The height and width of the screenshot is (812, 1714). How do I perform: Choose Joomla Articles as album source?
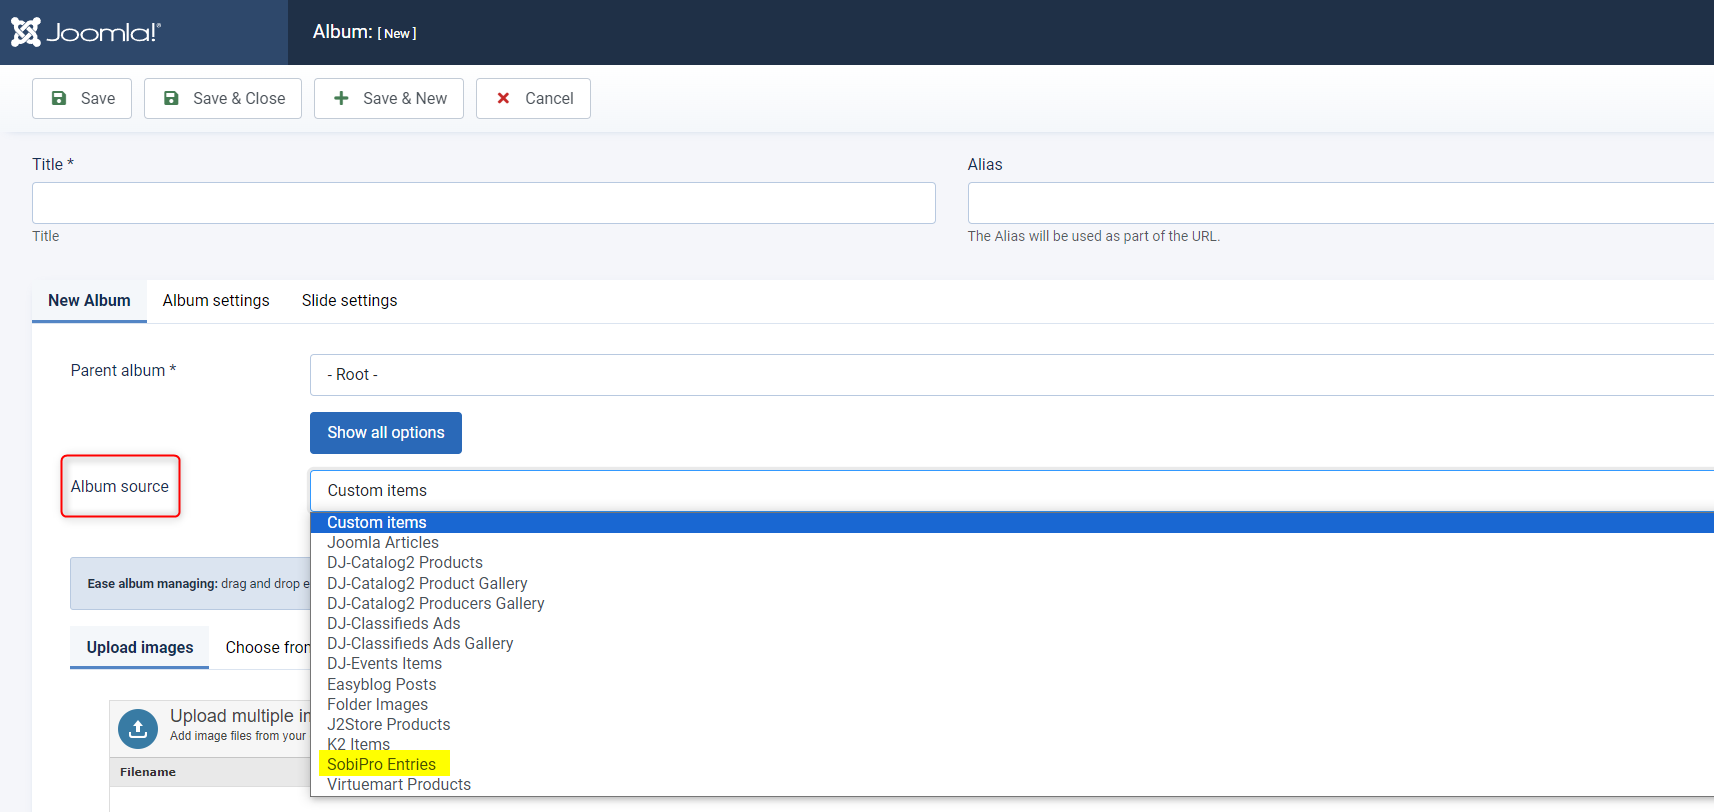coord(1012,543)
